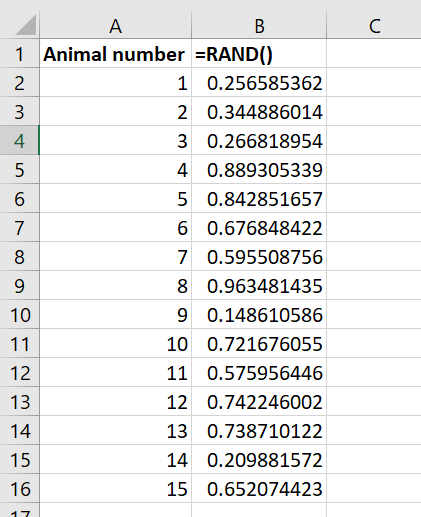
Task: Select row 1 header
Action: [x=19, y=53]
